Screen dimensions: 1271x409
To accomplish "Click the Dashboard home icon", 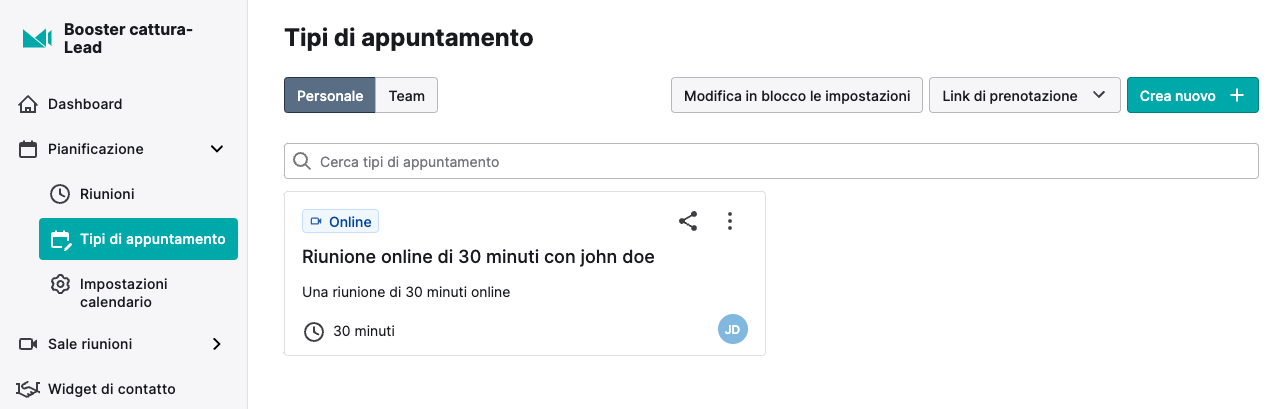I will pos(28,104).
